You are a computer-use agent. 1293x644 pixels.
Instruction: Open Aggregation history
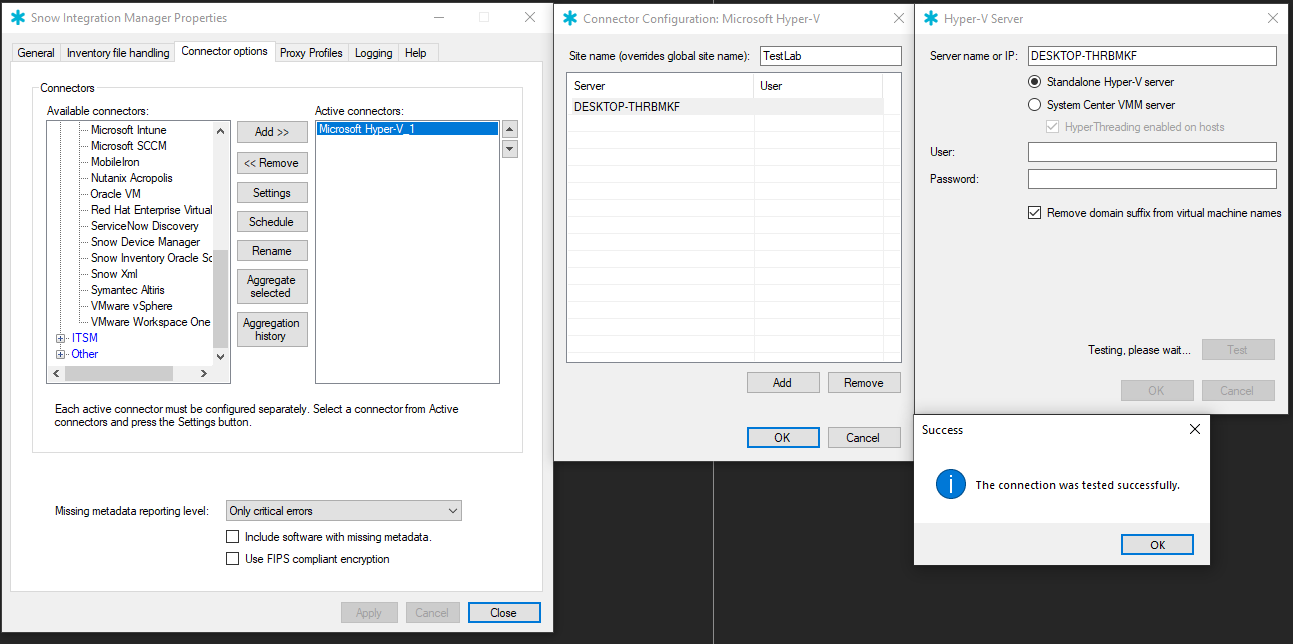272,329
